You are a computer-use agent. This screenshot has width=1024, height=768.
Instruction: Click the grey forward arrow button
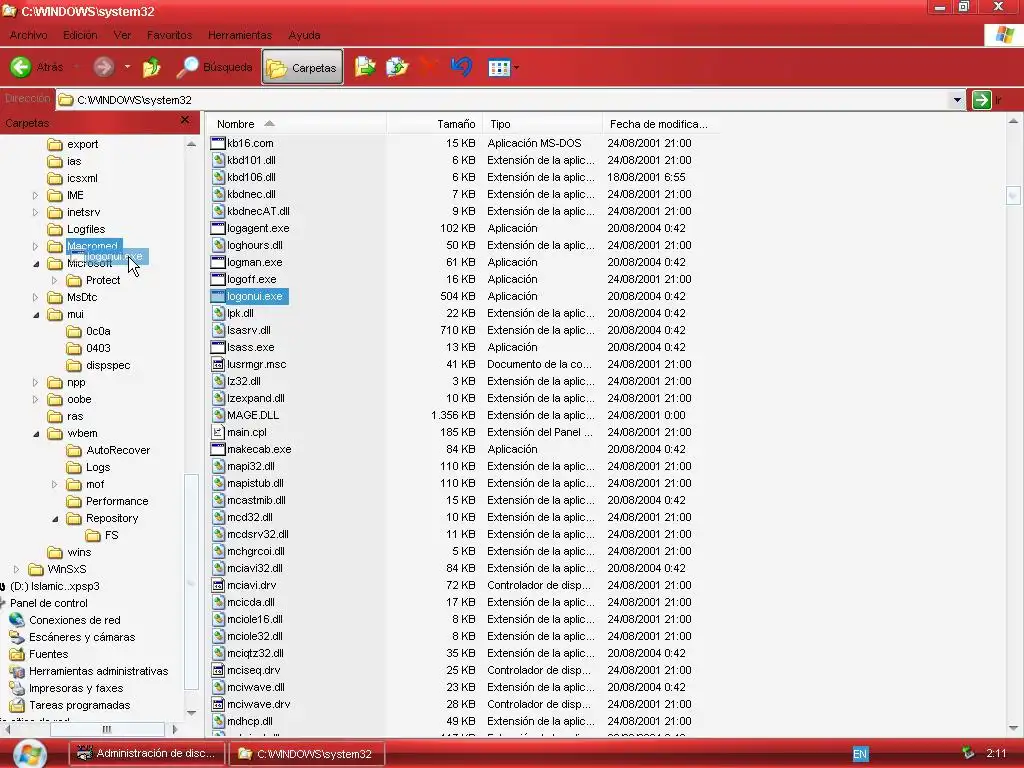pos(104,67)
